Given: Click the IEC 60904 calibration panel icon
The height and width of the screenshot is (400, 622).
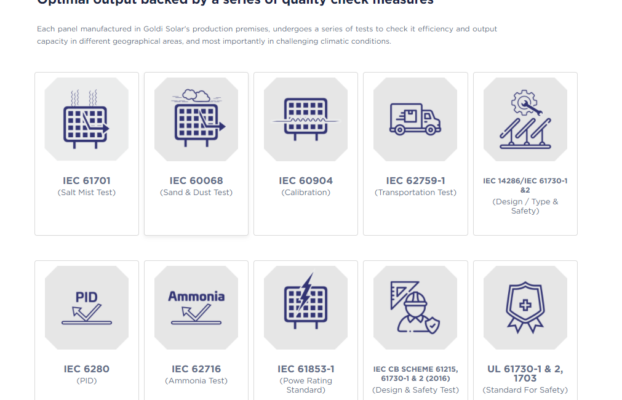Looking at the screenshot, I should coord(305,119).
